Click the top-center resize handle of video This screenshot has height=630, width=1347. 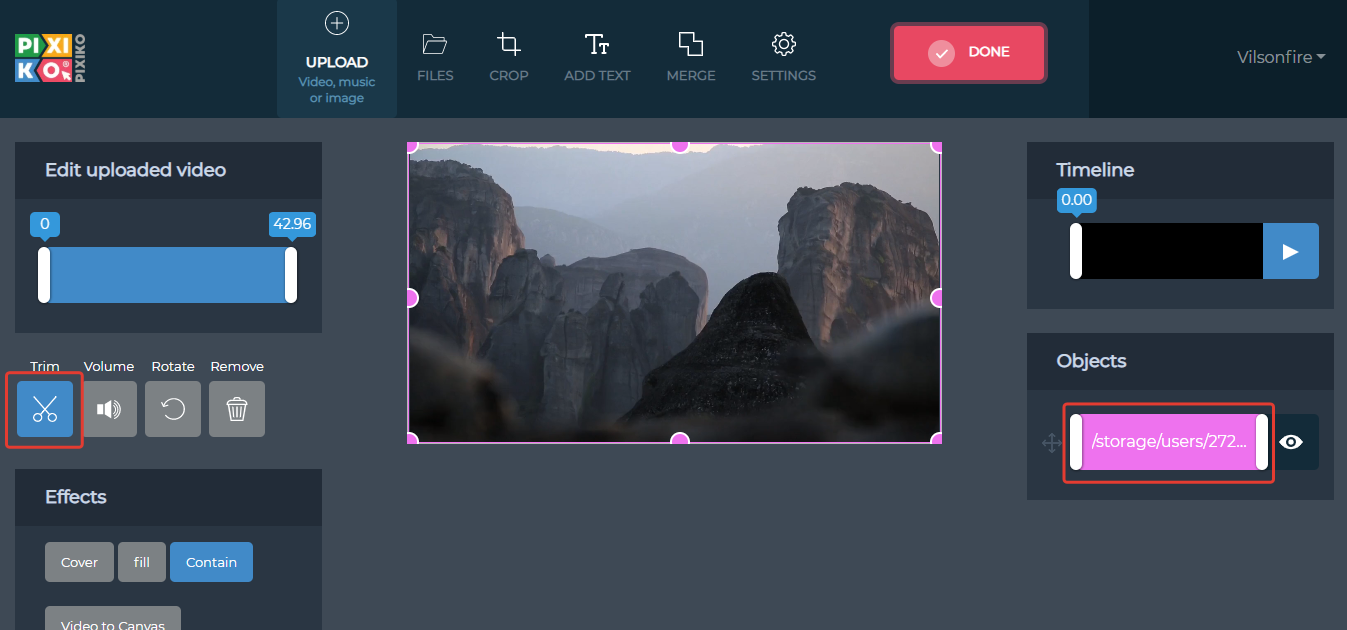pyautogui.click(x=680, y=145)
